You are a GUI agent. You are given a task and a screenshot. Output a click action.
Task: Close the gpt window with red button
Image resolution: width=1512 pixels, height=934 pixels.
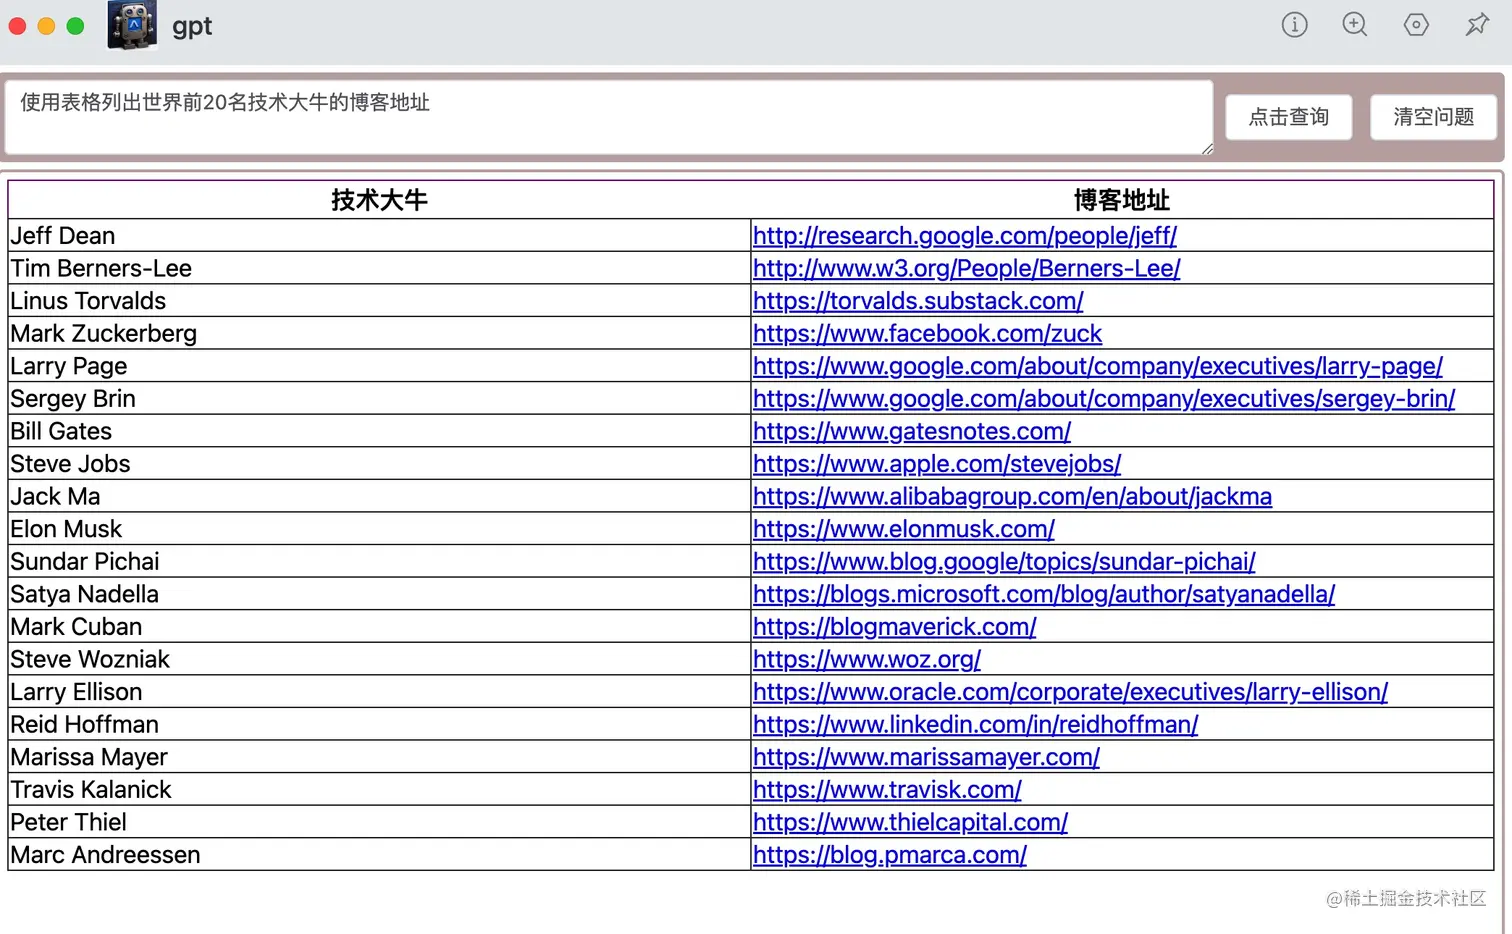[17, 26]
